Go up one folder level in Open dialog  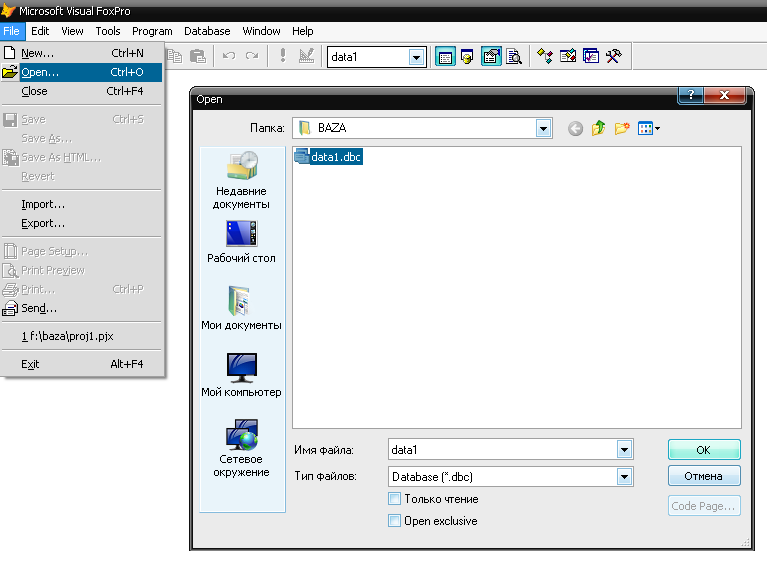coord(598,128)
